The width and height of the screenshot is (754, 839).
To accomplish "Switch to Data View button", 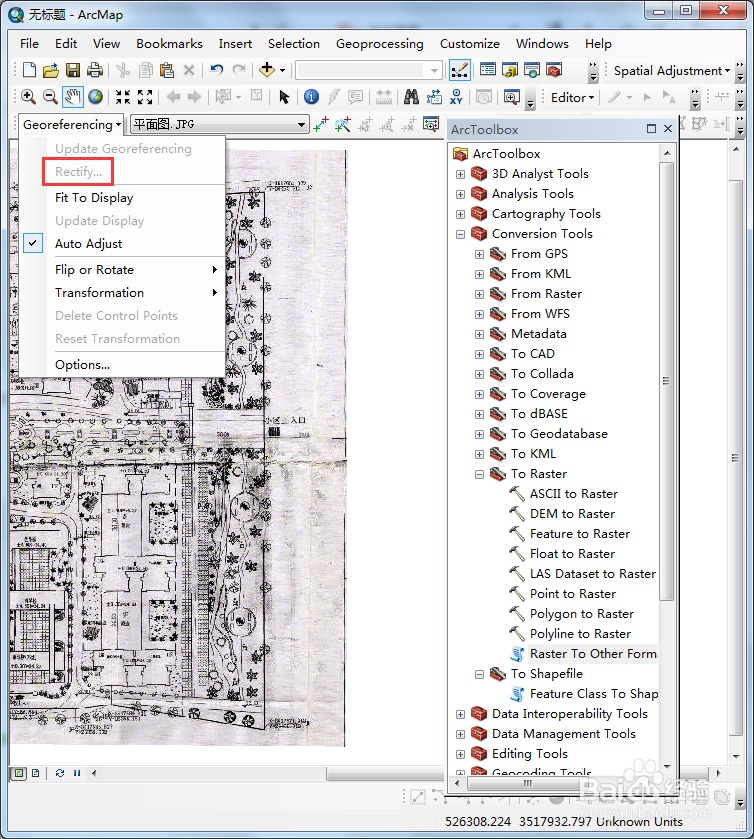I will pos(19,773).
